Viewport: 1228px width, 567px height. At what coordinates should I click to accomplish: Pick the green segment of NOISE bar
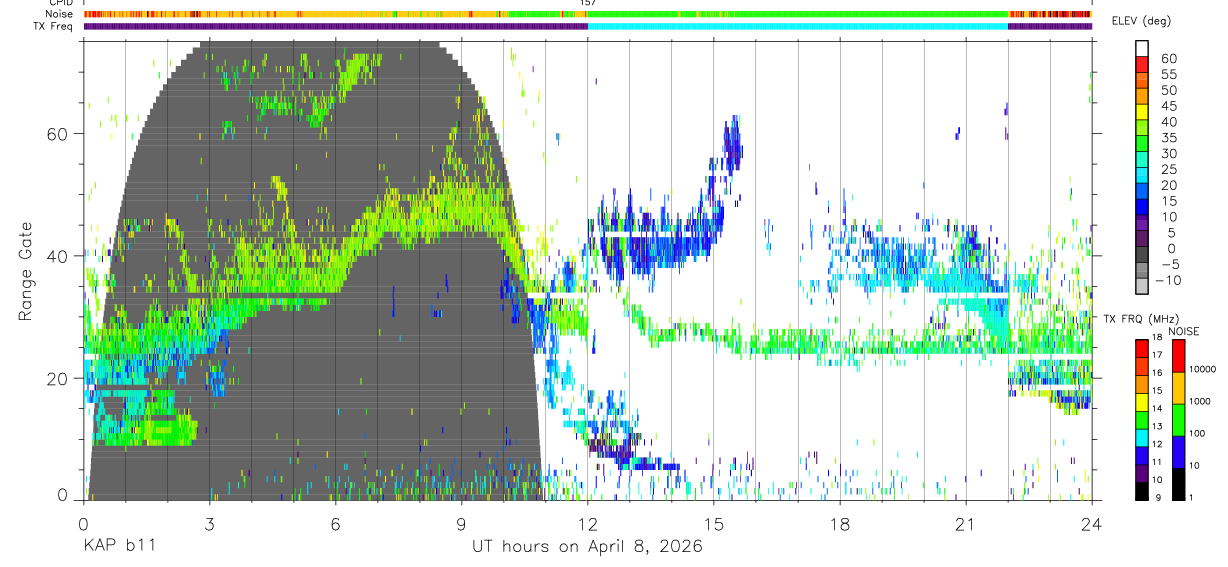[x=1178, y=419]
